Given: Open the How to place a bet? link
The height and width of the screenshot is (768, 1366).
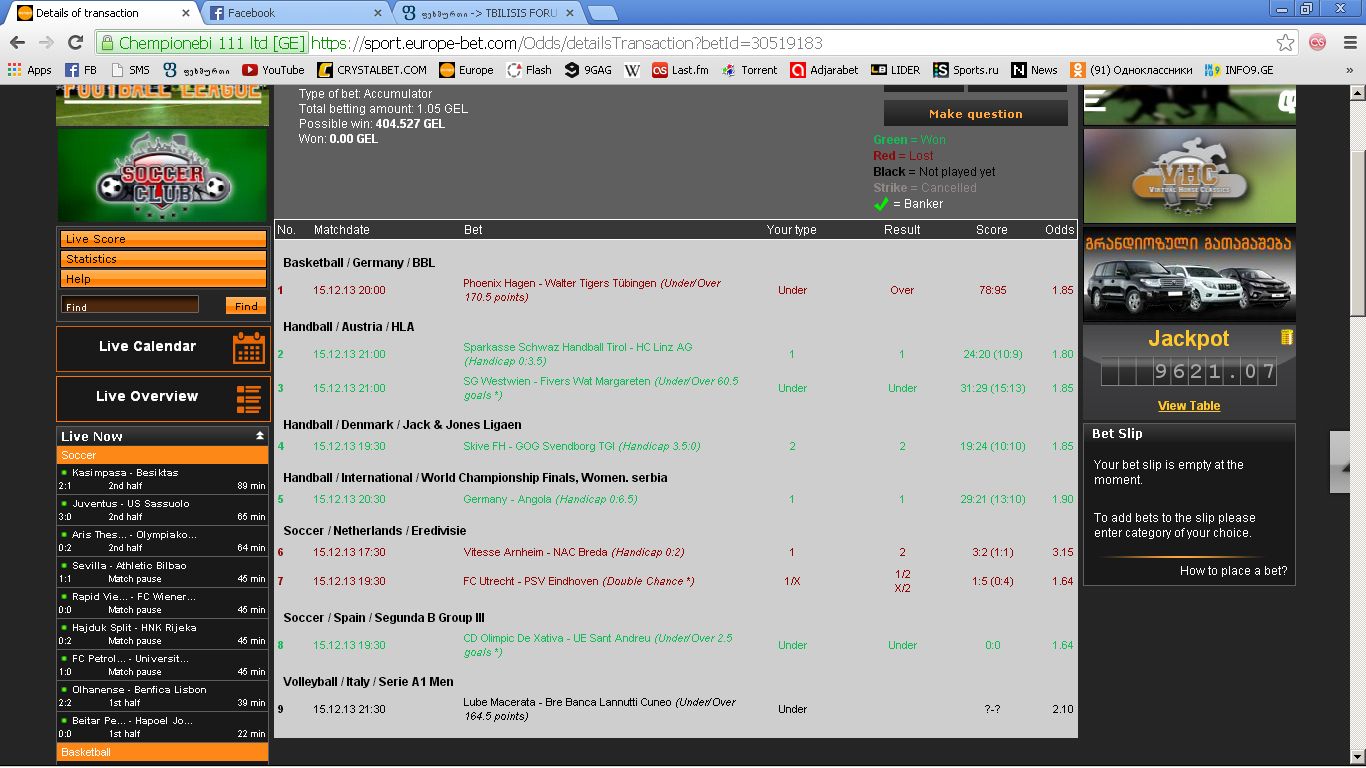Looking at the screenshot, I should (1233, 571).
